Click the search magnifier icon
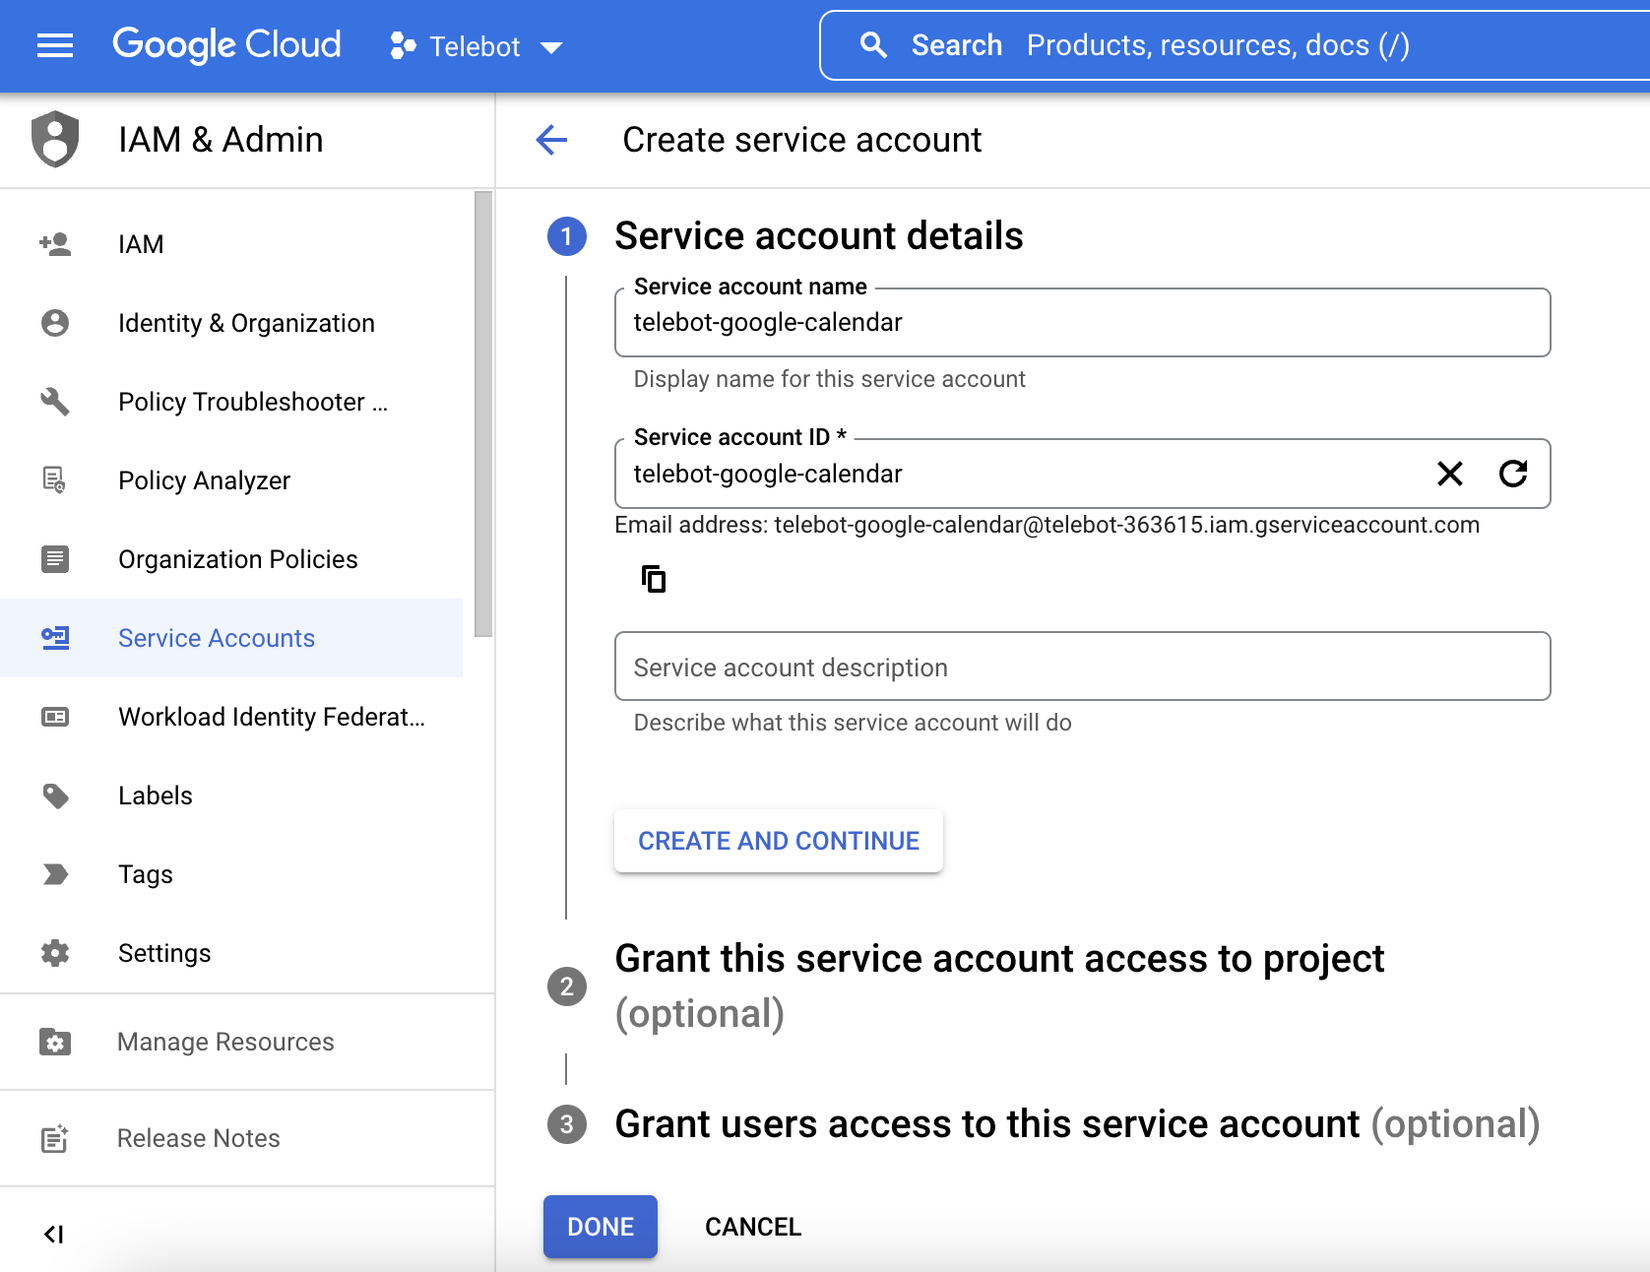This screenshot has height=1272, width=1650. coord(873,46)
